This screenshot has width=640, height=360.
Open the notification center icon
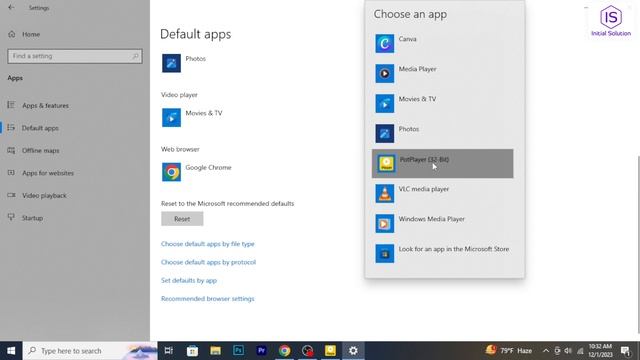pos(626,351)
